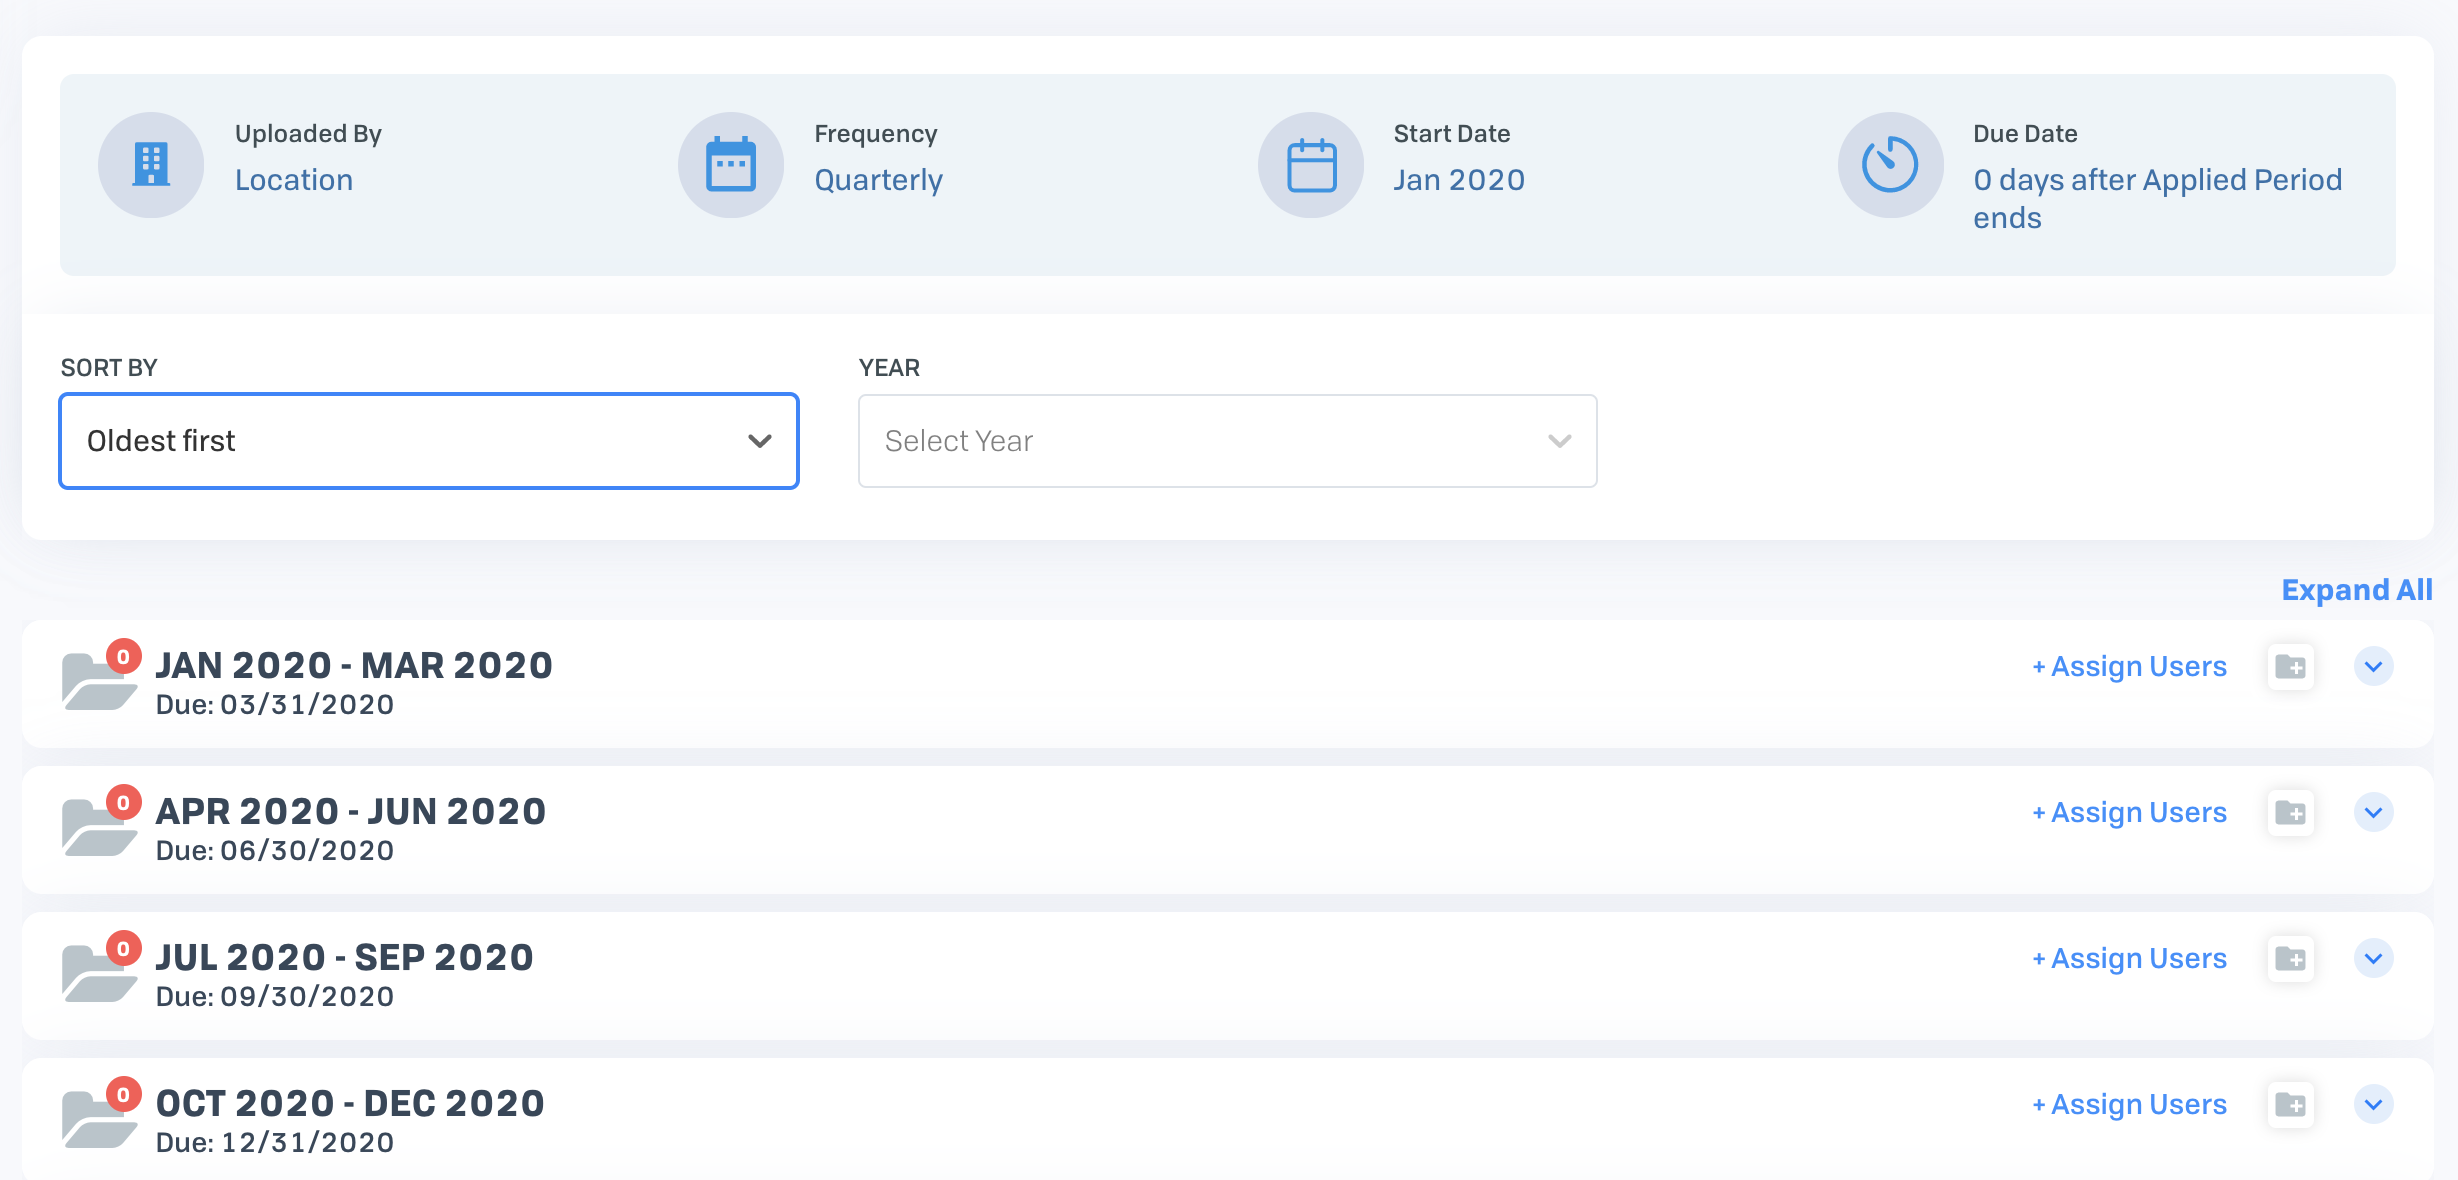Open the Sort By Oldest first dropdown

(x=429, y=441)
